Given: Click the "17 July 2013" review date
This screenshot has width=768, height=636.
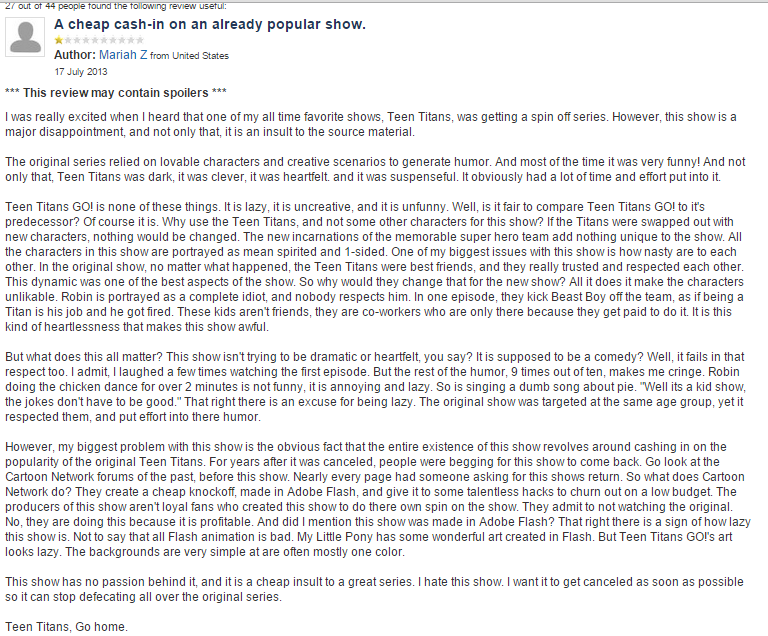Looking at the screenshot, I should [81, 72].
